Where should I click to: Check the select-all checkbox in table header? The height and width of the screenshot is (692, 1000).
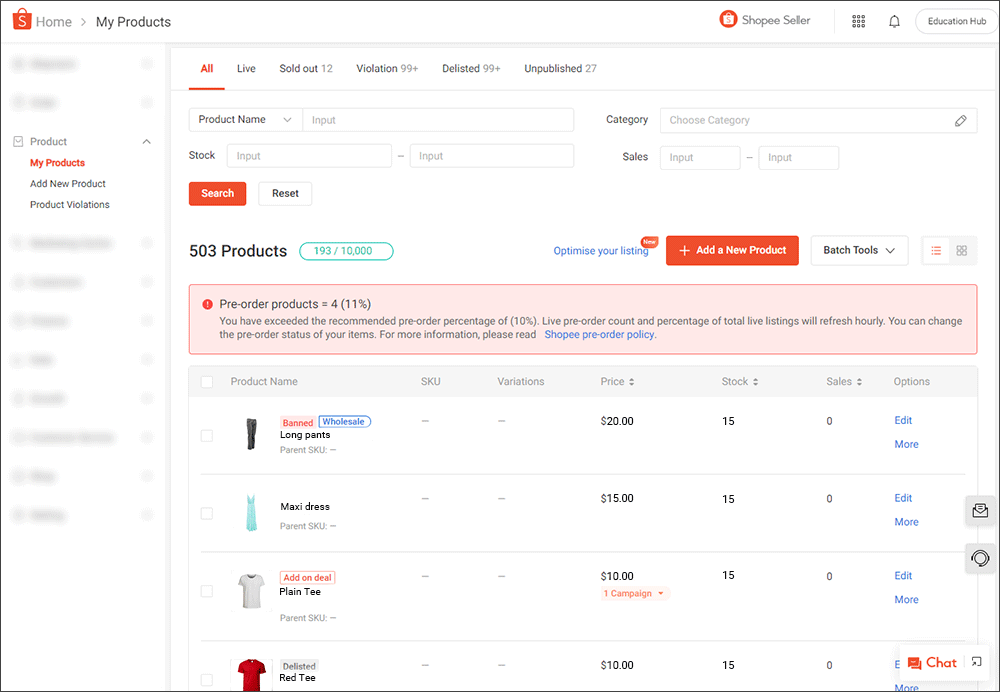point(208,381)
